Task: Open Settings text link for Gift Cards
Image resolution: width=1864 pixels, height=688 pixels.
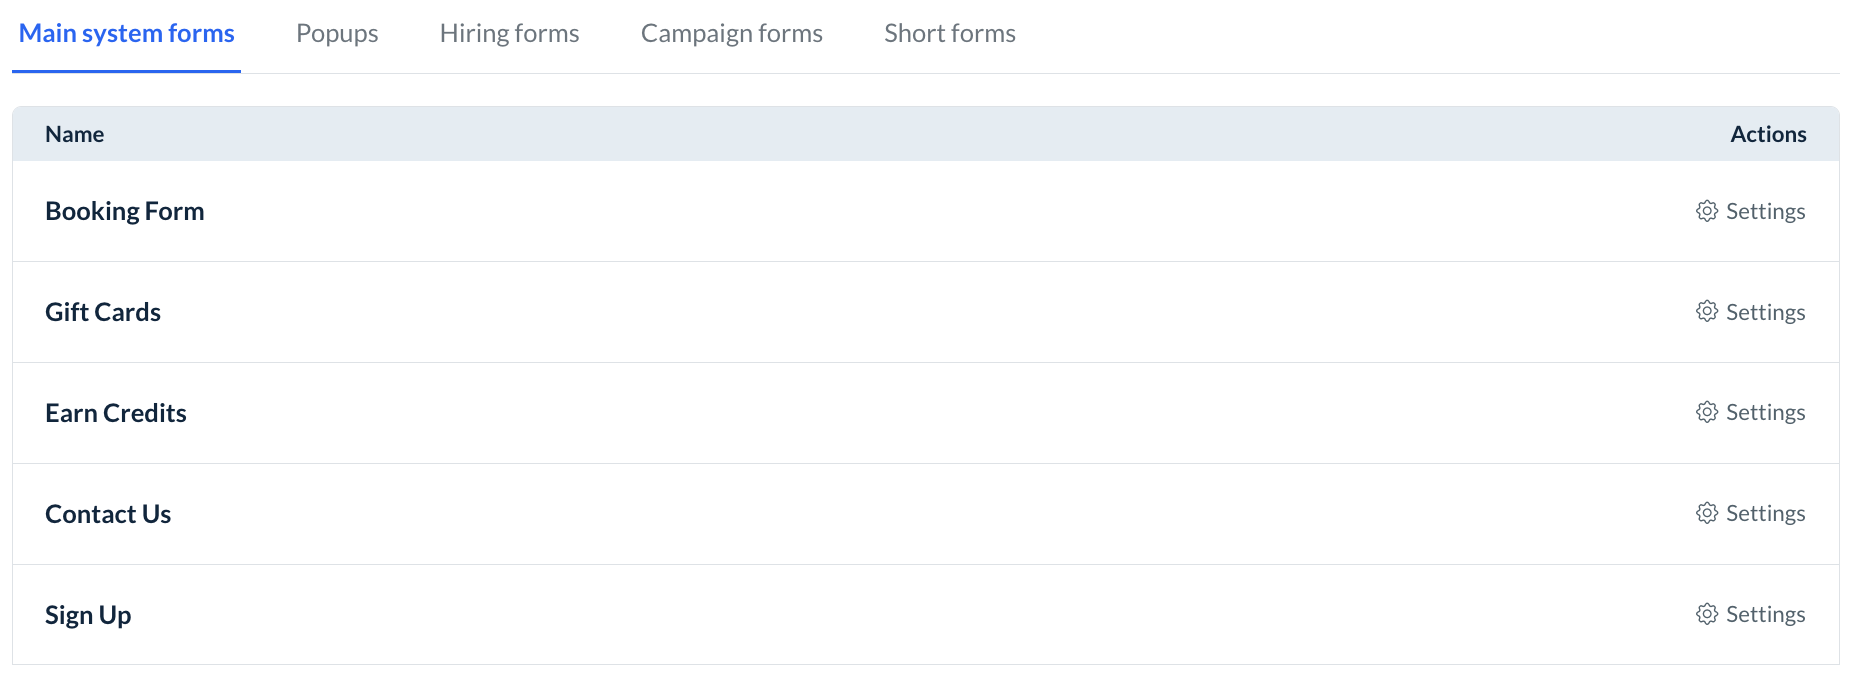Action: coord(1765,313)
